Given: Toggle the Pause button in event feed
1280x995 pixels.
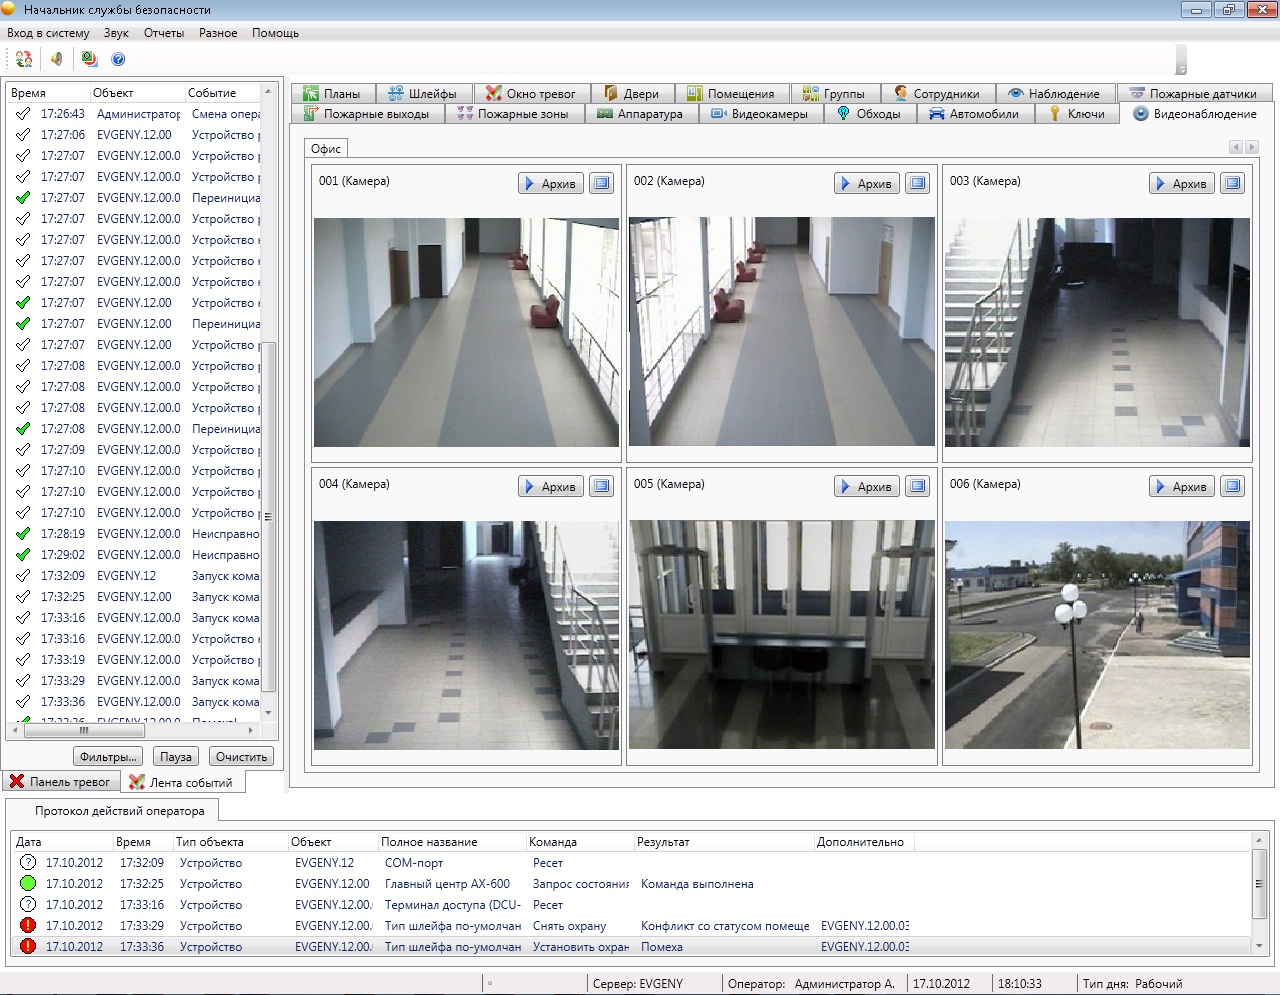Looking at the screenshot, I should [176, 757].
